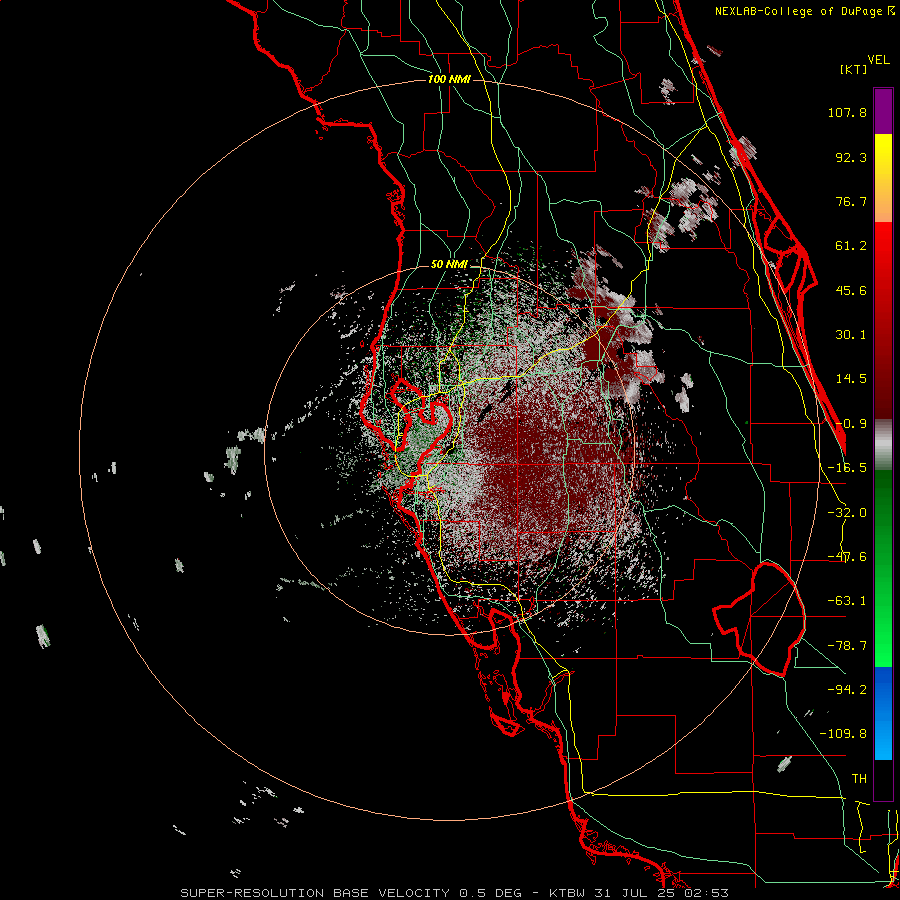Select the -47.6 scale value
The height and width of the screenshot is (900, 900).
click(x=847, y=557)
